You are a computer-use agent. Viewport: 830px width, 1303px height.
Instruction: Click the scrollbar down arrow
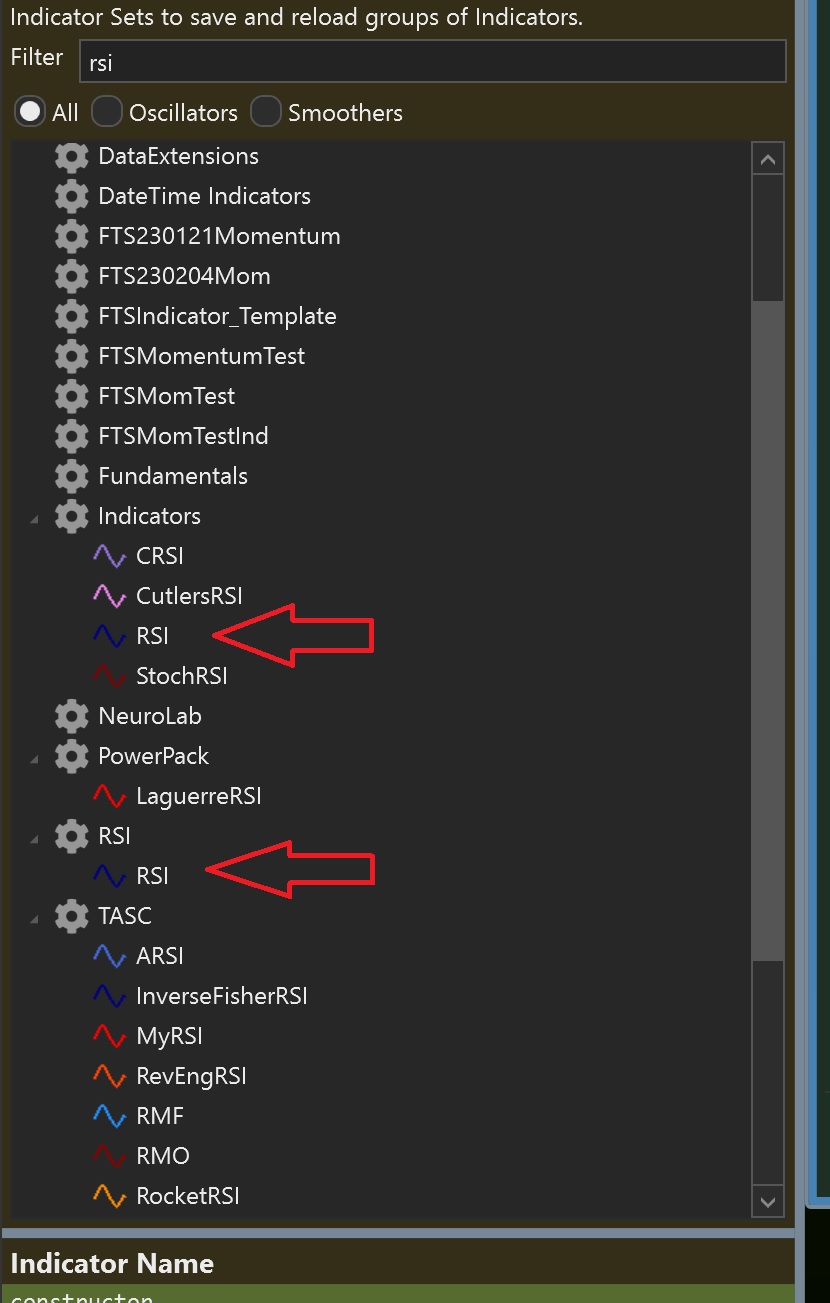pos(768,1201)
